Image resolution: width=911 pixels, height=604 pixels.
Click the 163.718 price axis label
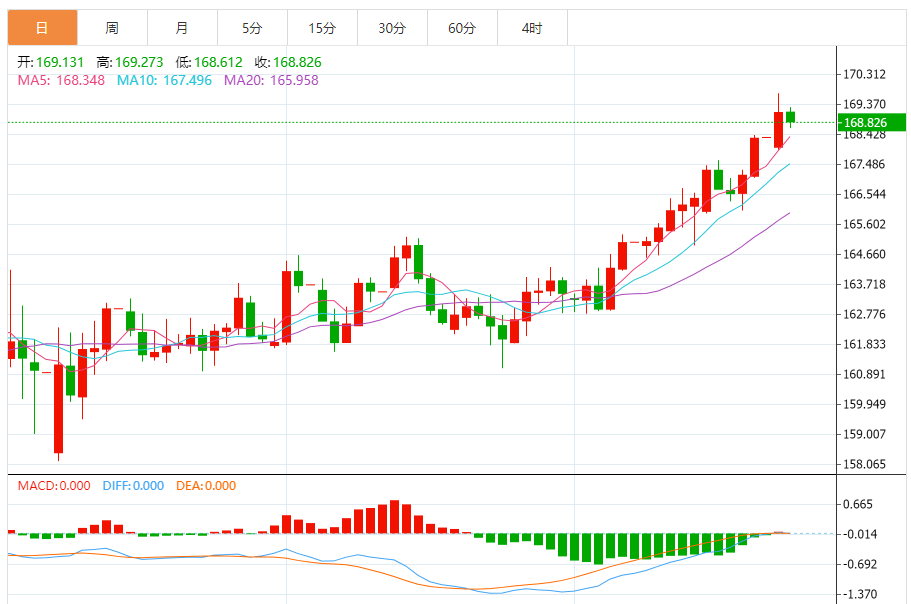[865, 285]
